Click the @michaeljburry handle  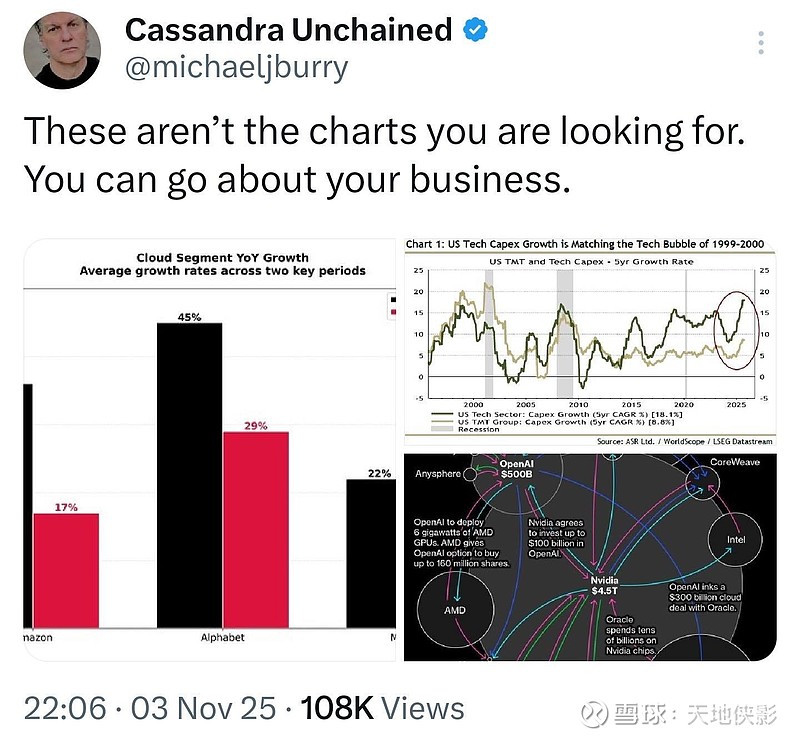236,67
